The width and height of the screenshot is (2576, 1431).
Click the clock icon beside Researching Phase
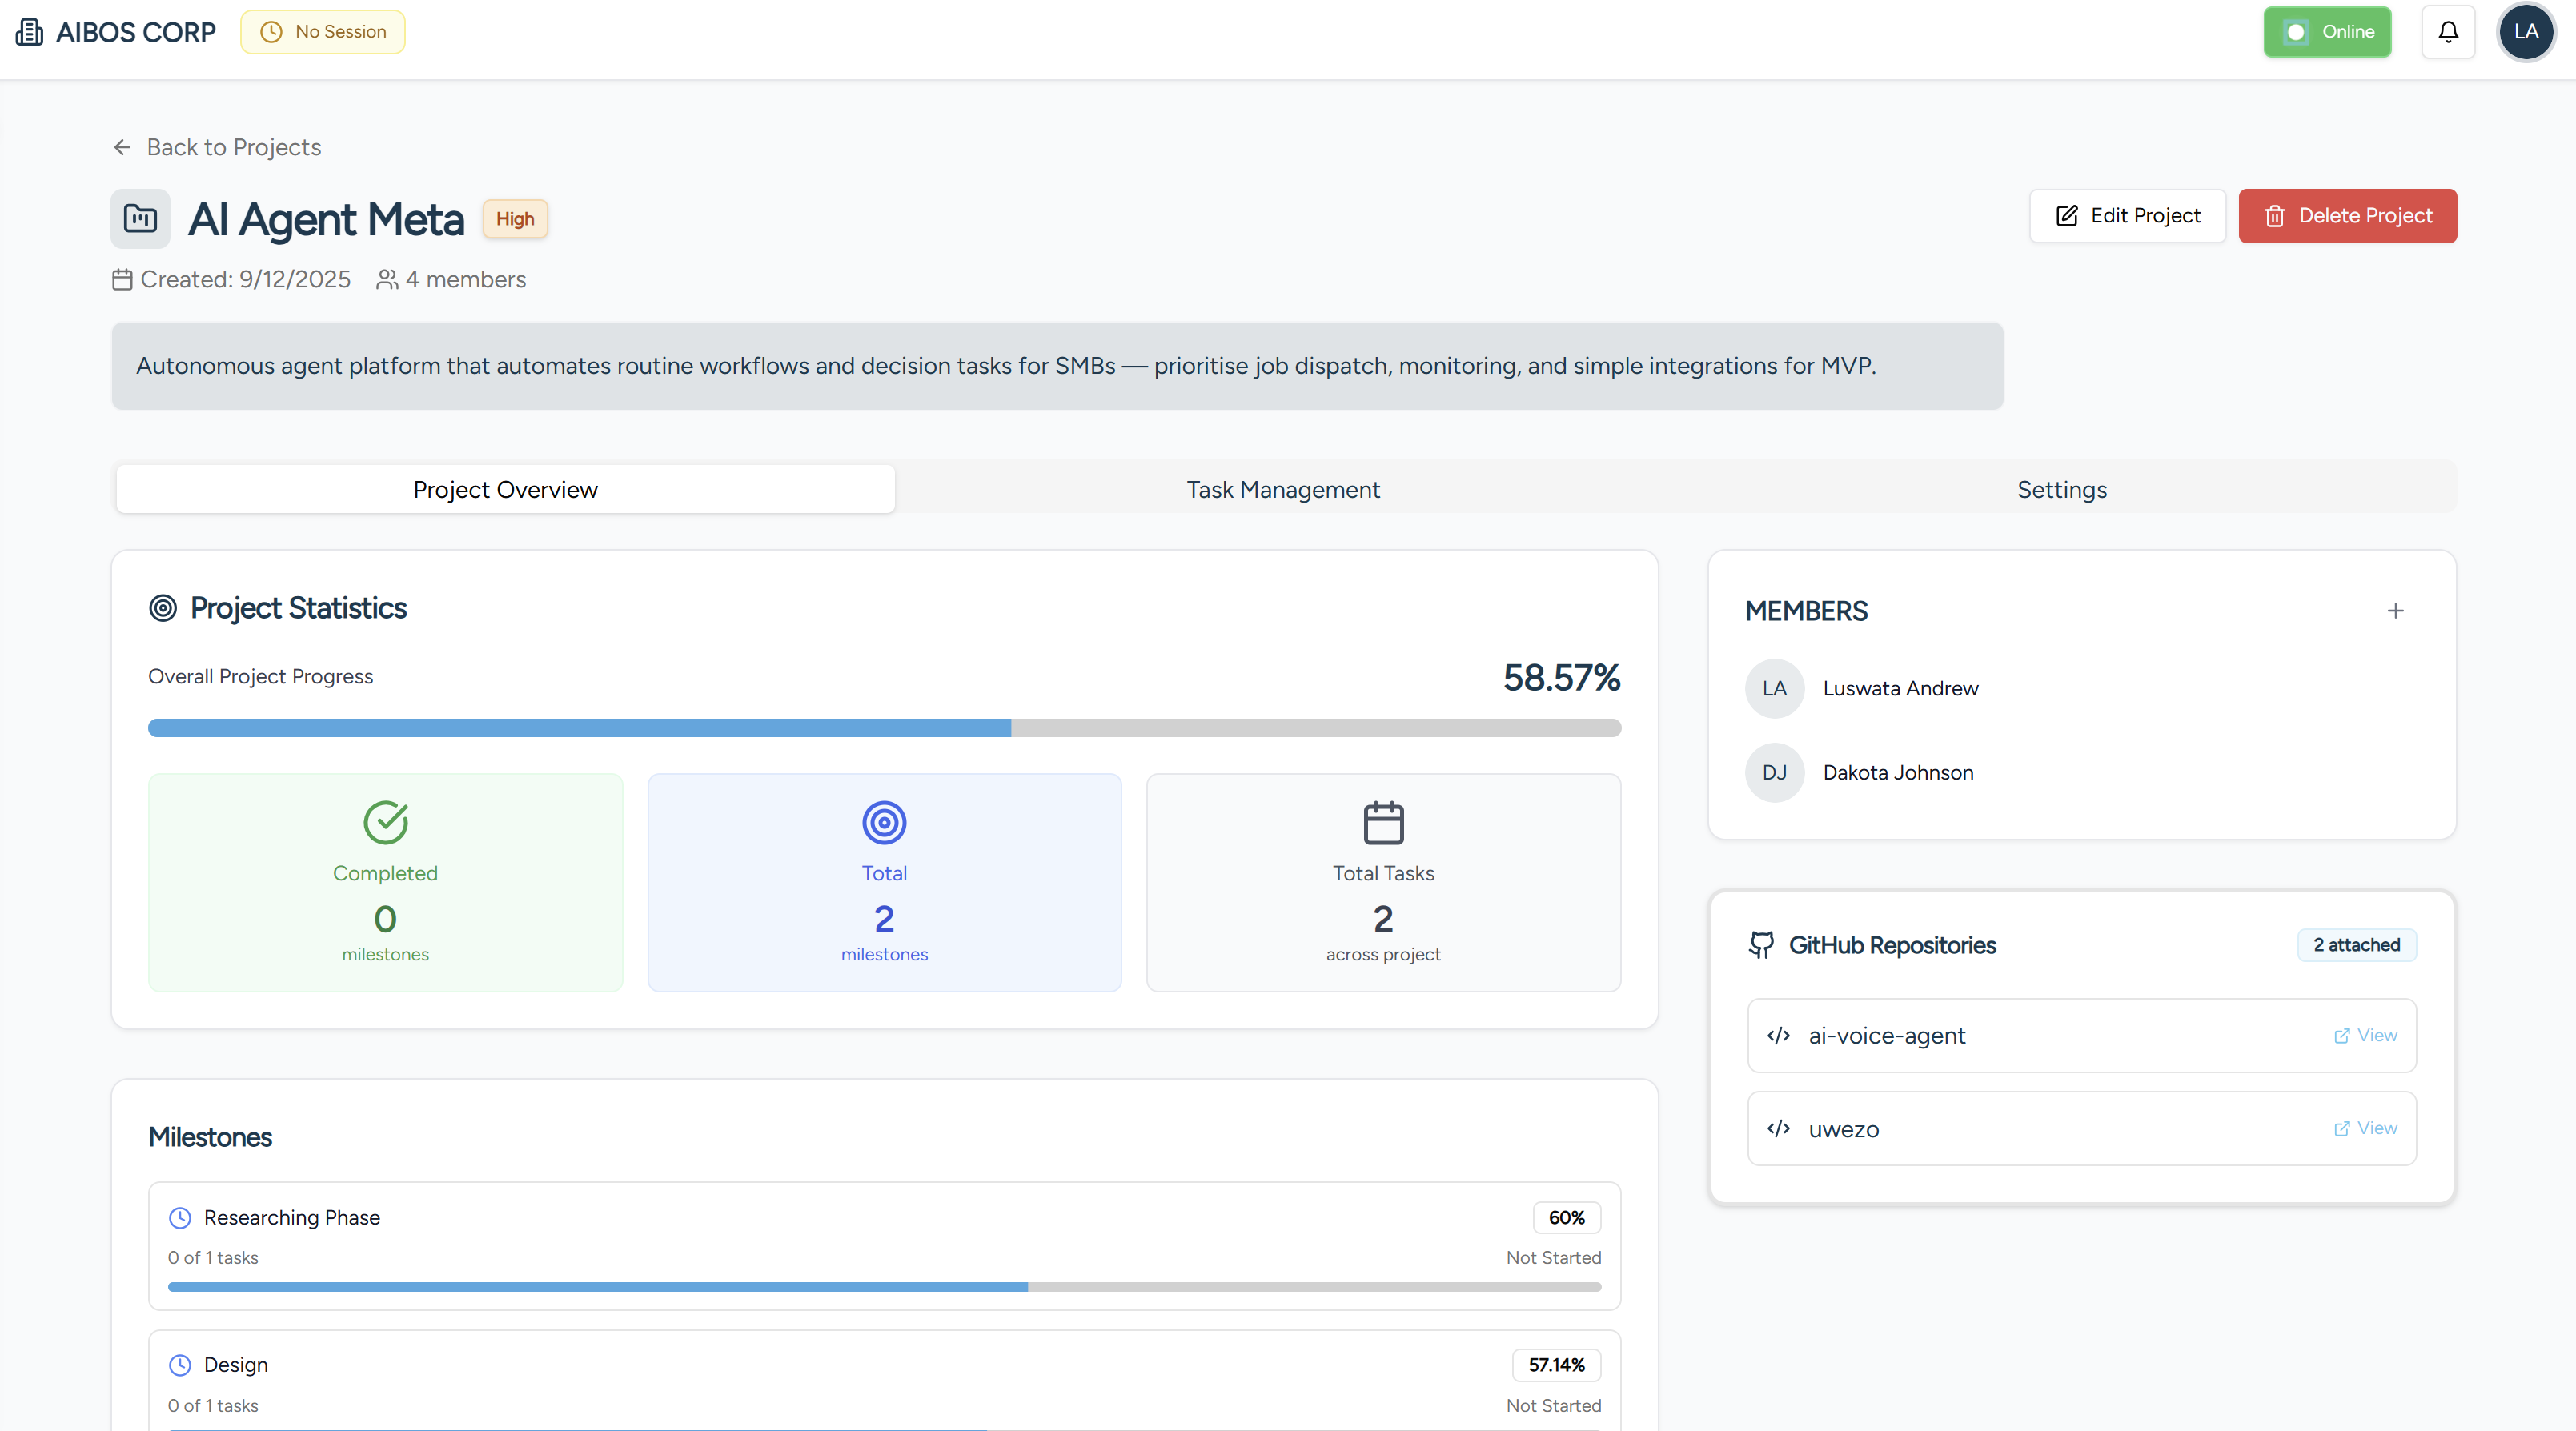point(180,1217)
